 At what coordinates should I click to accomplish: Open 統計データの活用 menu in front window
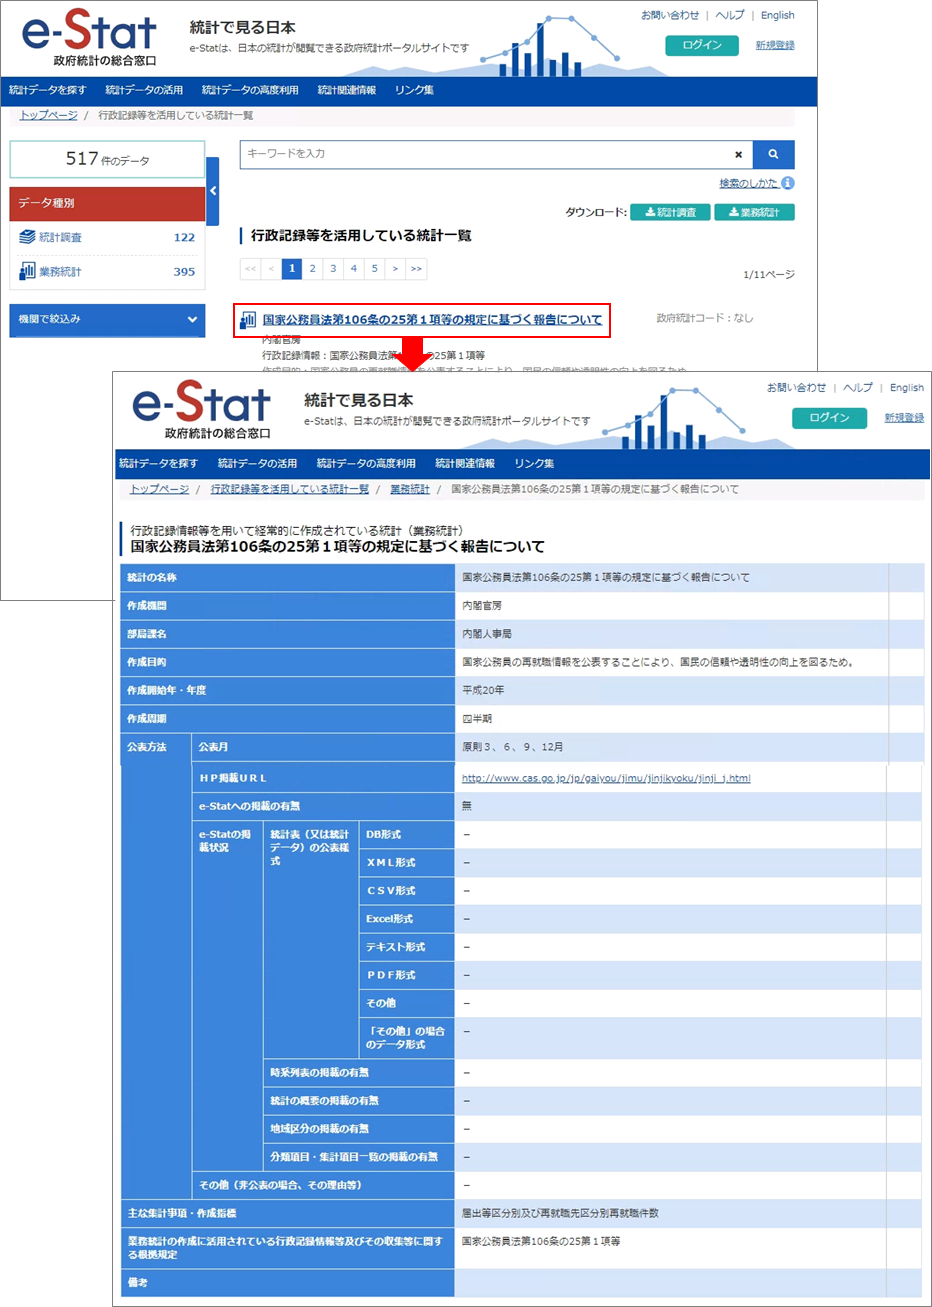(257, 463)
